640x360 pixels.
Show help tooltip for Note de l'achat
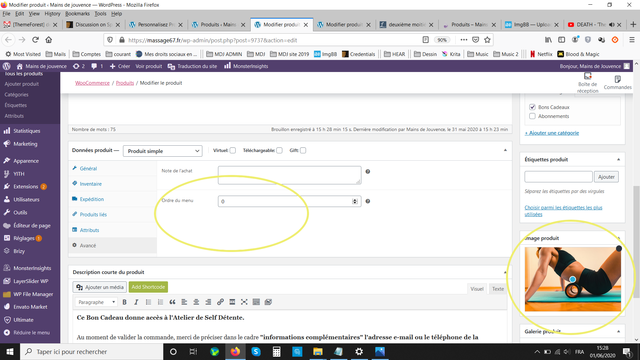pyautogui.click(x=368, y=171)
